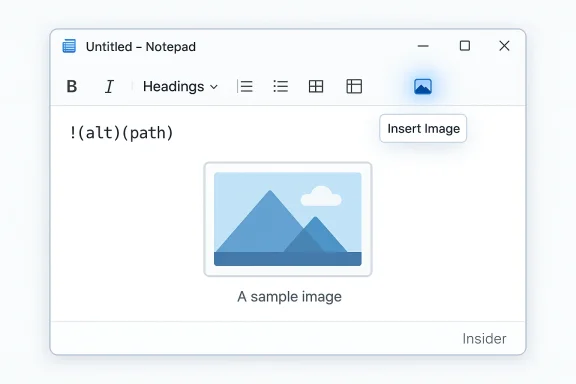Click the Insert Image tooltip label

[423, 129]
